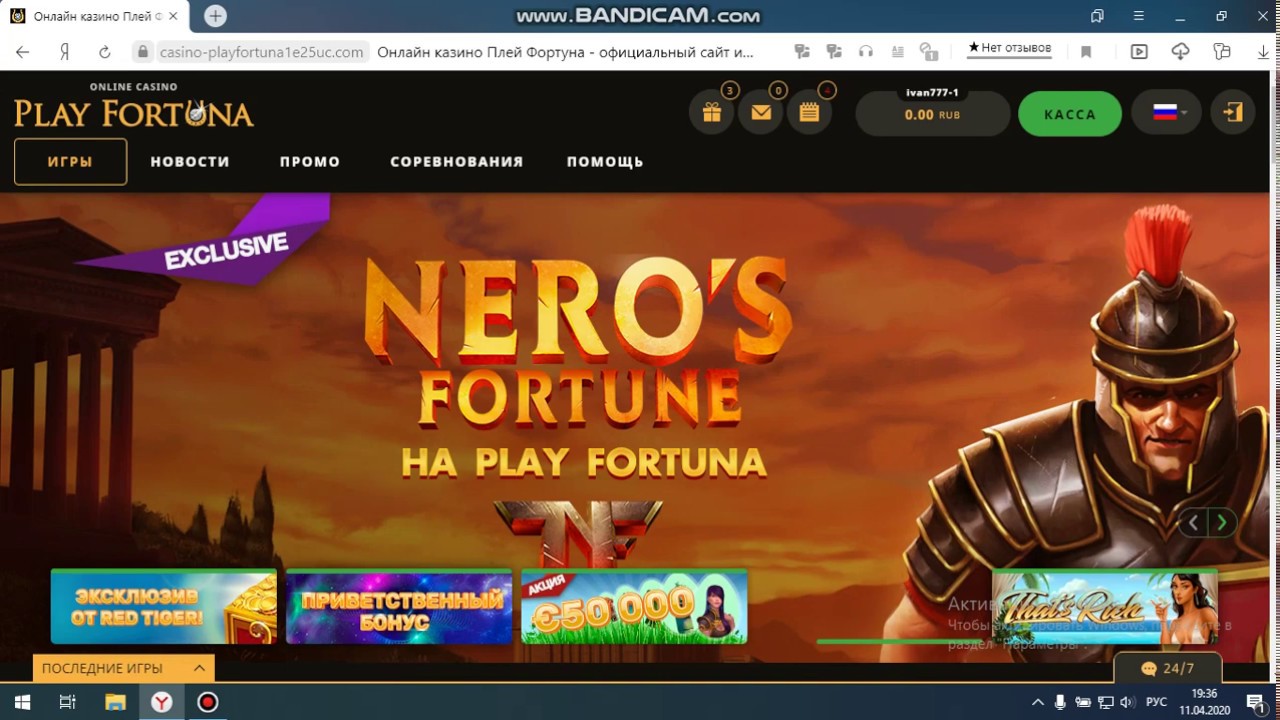Open the €50 000 акция banner
1280x720 pixels.
(634, 606)
